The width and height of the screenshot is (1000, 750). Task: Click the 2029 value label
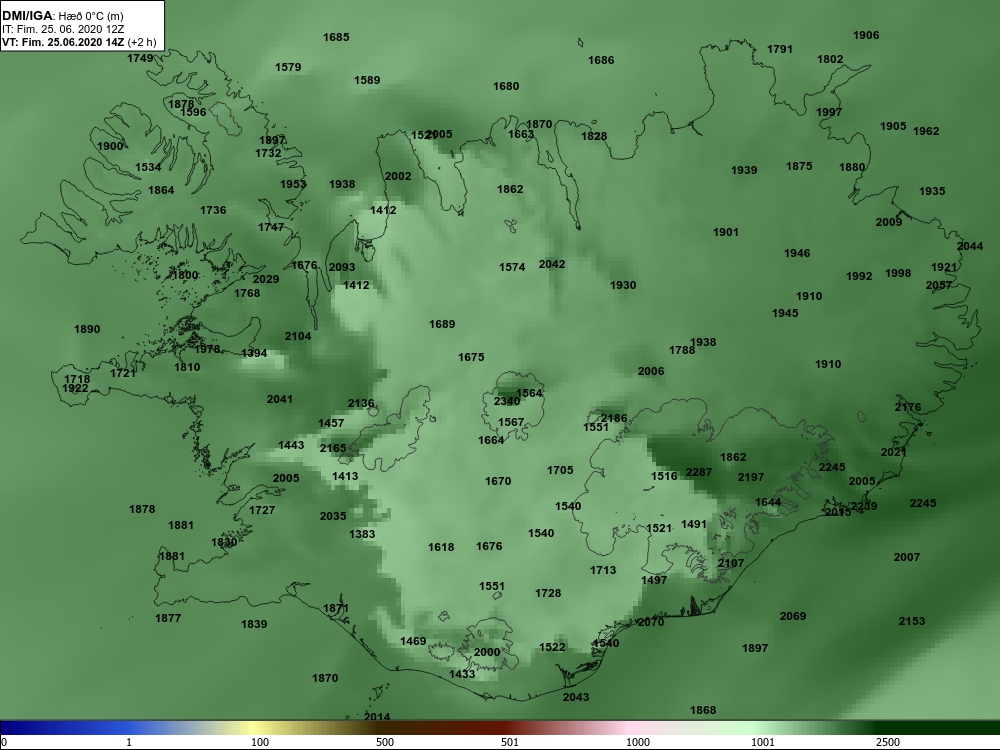click(266, 279)
